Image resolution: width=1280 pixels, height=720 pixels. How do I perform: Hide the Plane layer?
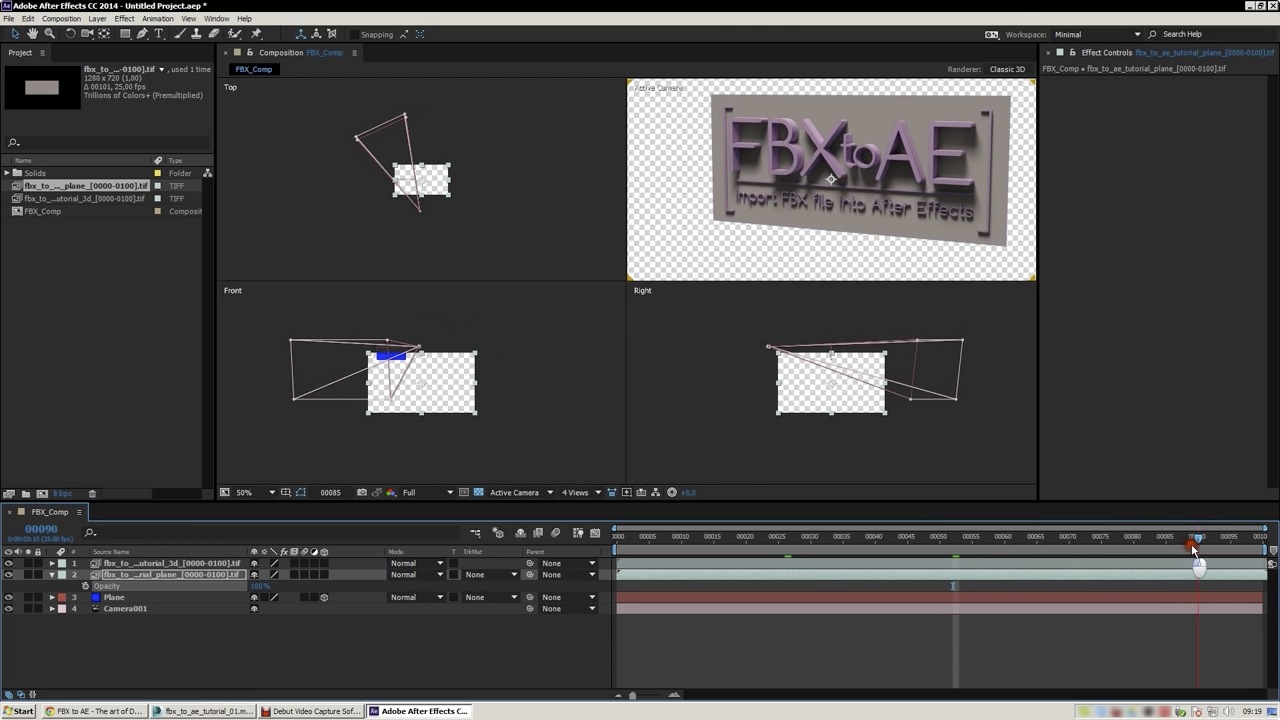(10, 597)
